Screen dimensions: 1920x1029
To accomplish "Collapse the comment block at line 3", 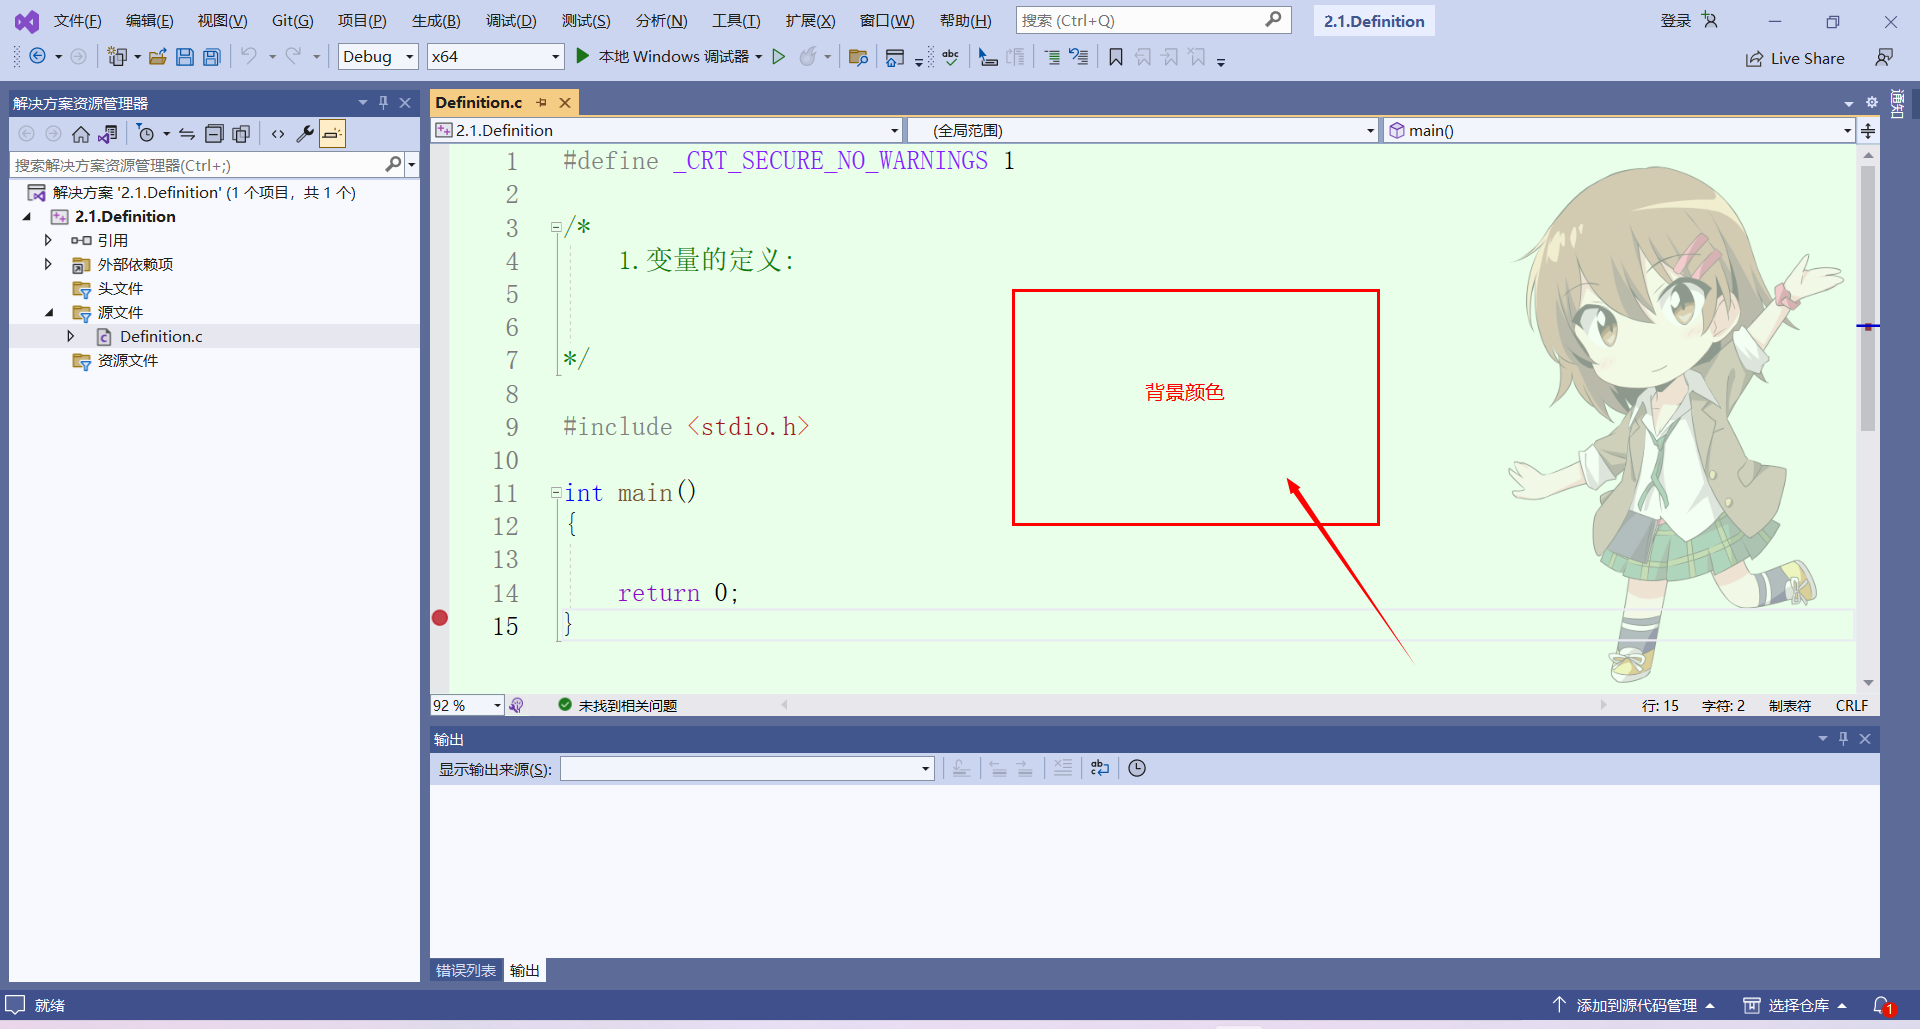I will 556,227.
